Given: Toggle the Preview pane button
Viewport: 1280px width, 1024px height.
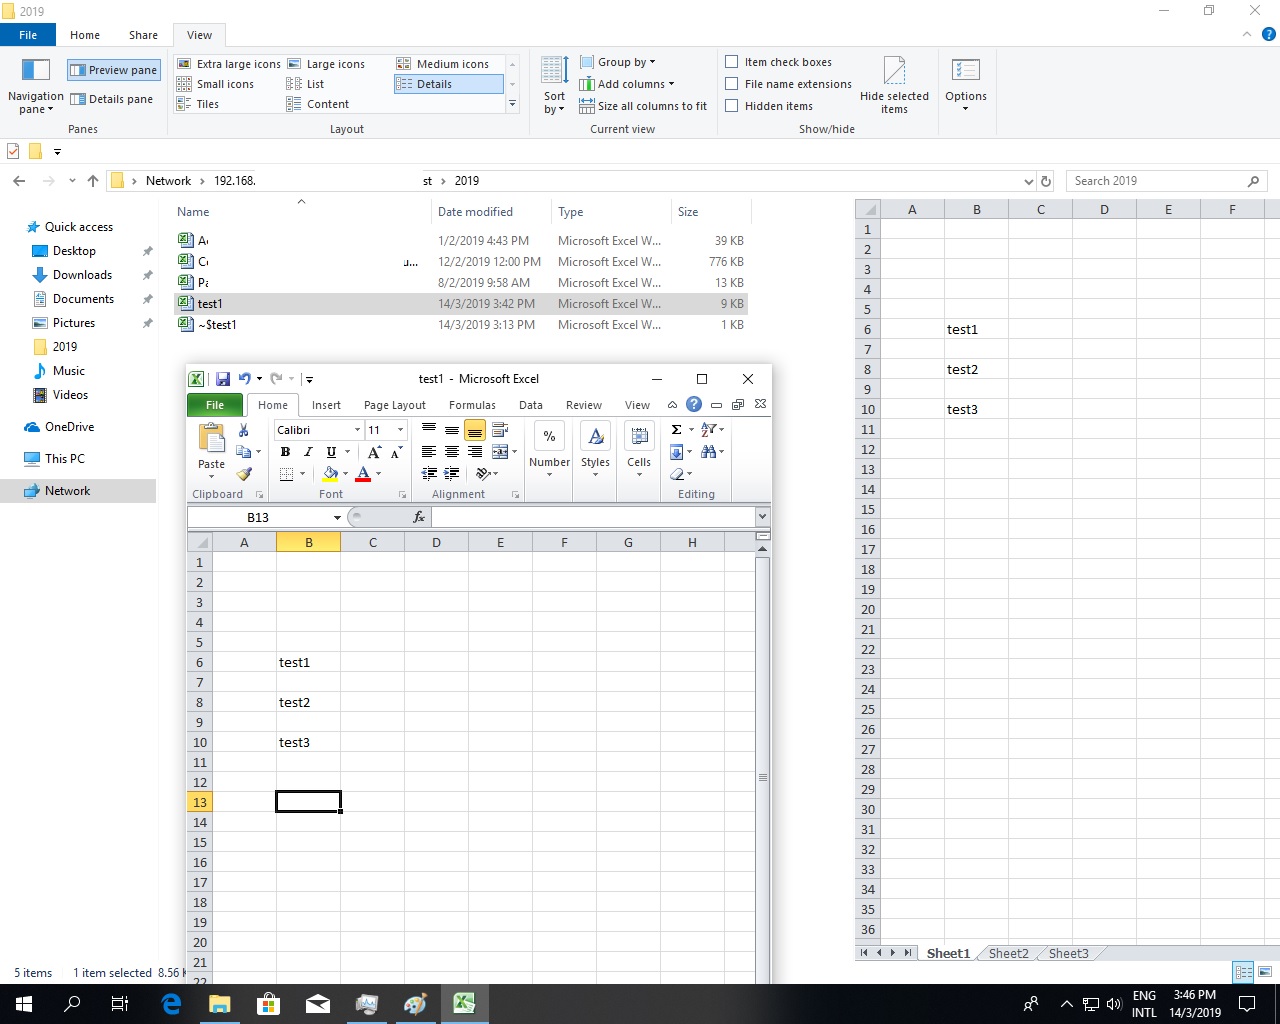Looking at the screenshot, I should 113,70.
